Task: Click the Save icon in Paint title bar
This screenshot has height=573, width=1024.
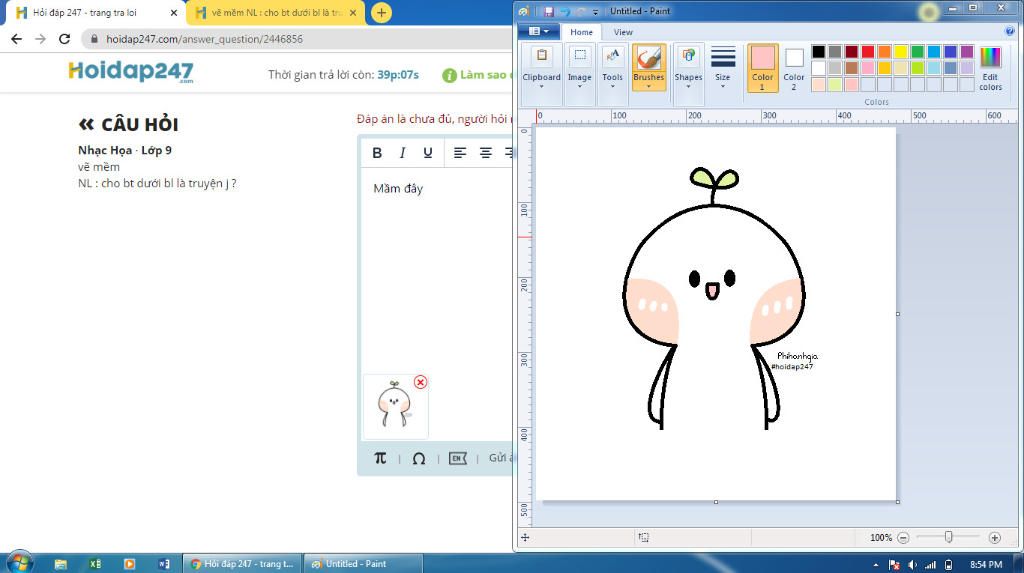Action: tap(549, 12)
